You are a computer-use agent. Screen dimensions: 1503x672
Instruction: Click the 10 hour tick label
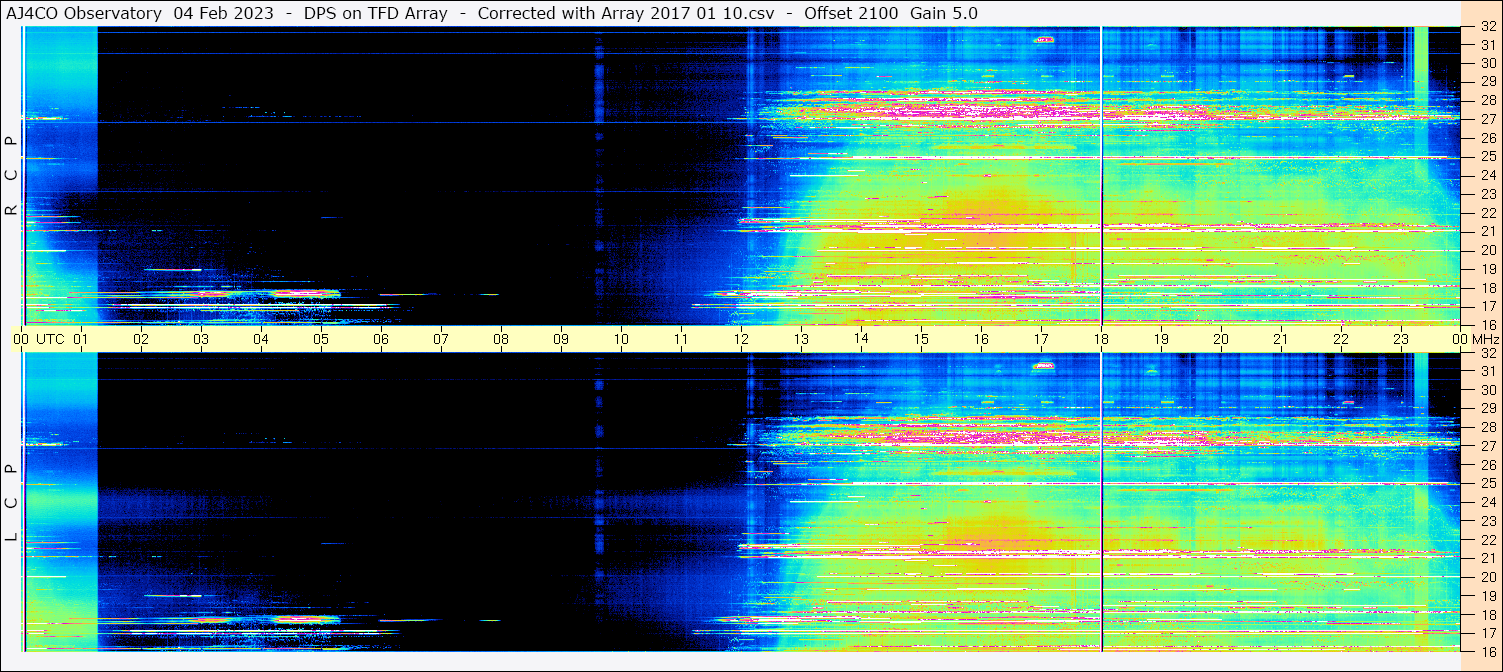621,339
